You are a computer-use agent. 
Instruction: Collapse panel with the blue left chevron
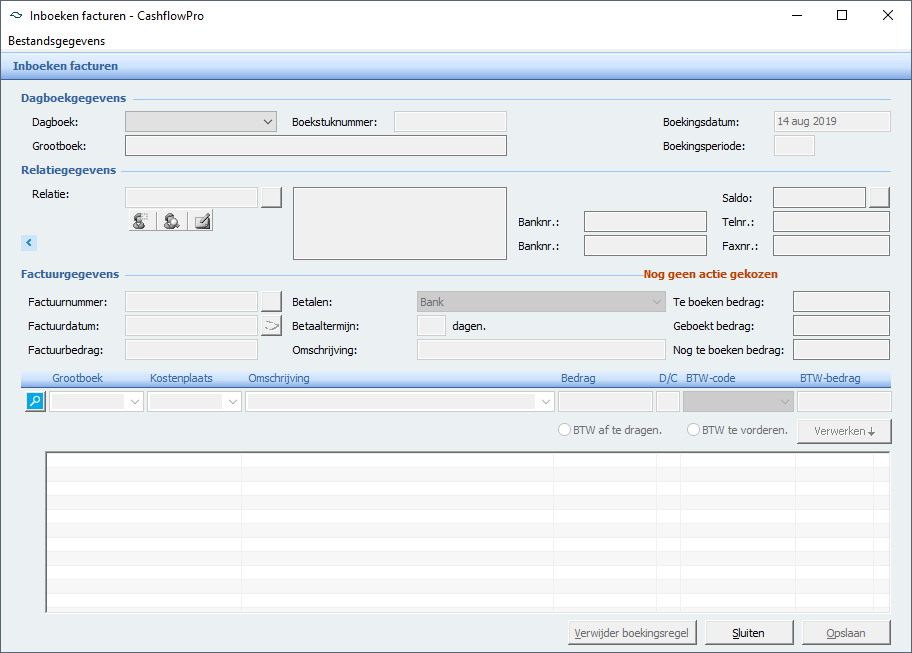[x=28, y=242]
